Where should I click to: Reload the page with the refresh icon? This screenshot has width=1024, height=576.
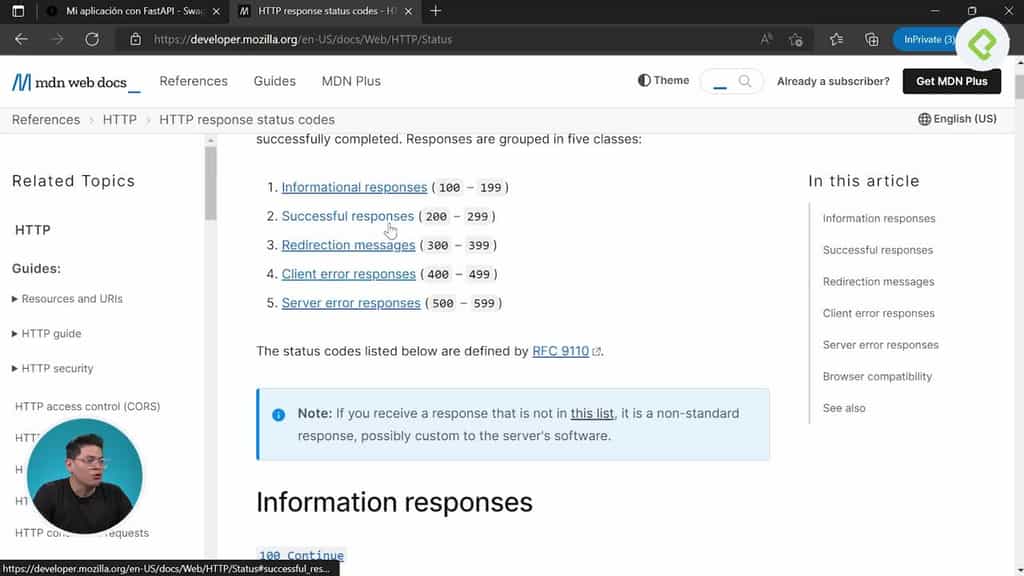pyautogui.click(x=92, y=39)
